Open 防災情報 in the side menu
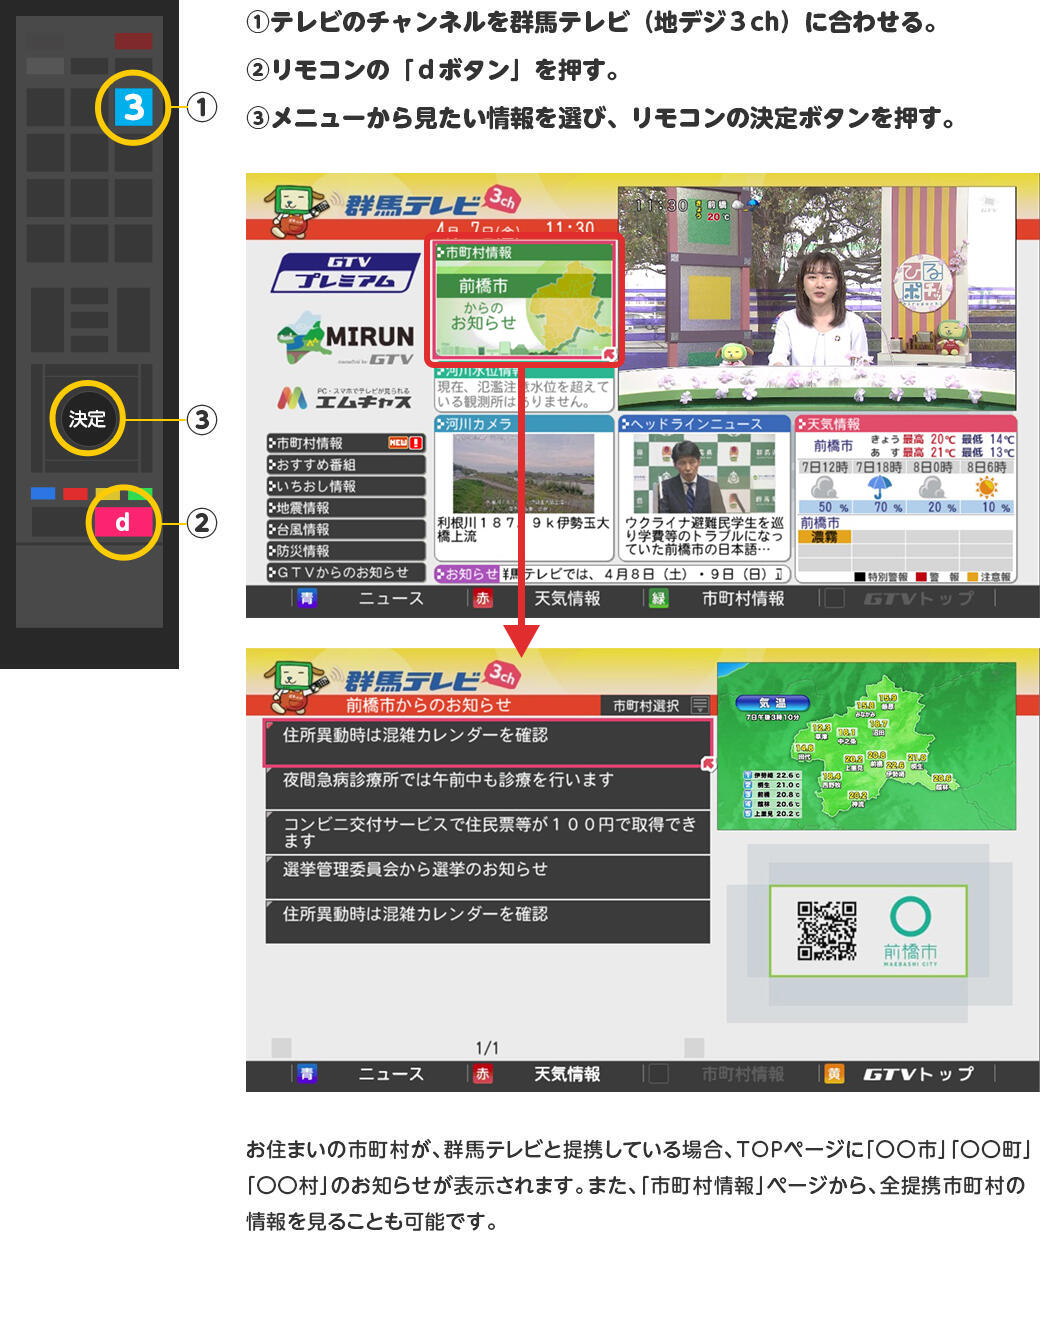 pos(345,550)
